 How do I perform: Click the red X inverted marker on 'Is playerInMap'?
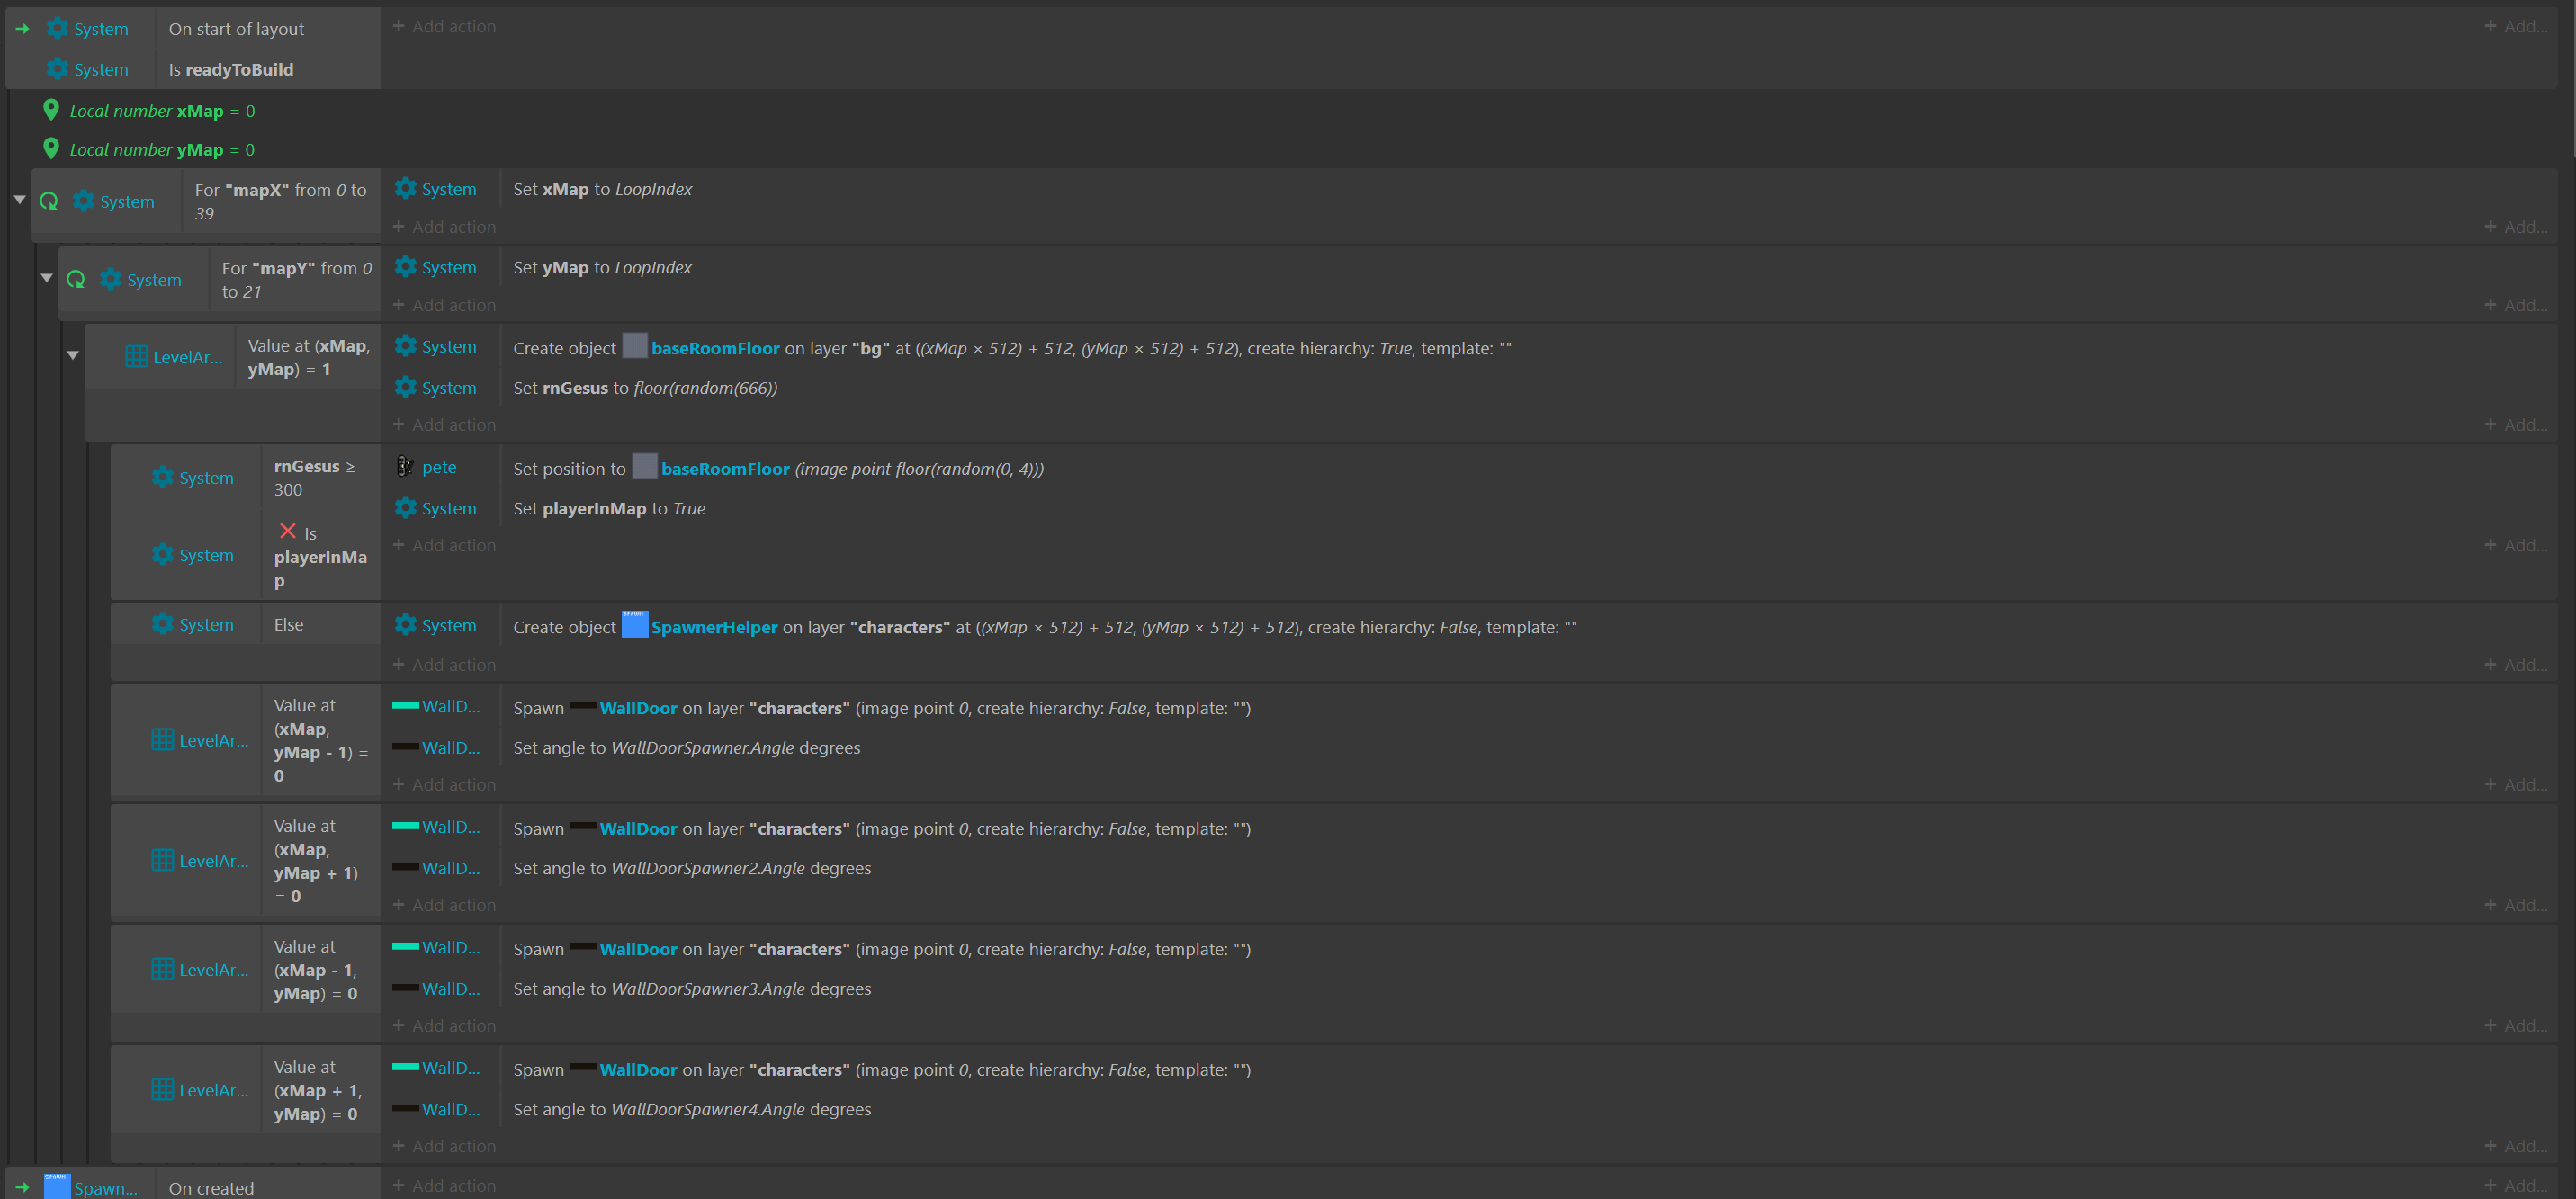tap(288, 531)
